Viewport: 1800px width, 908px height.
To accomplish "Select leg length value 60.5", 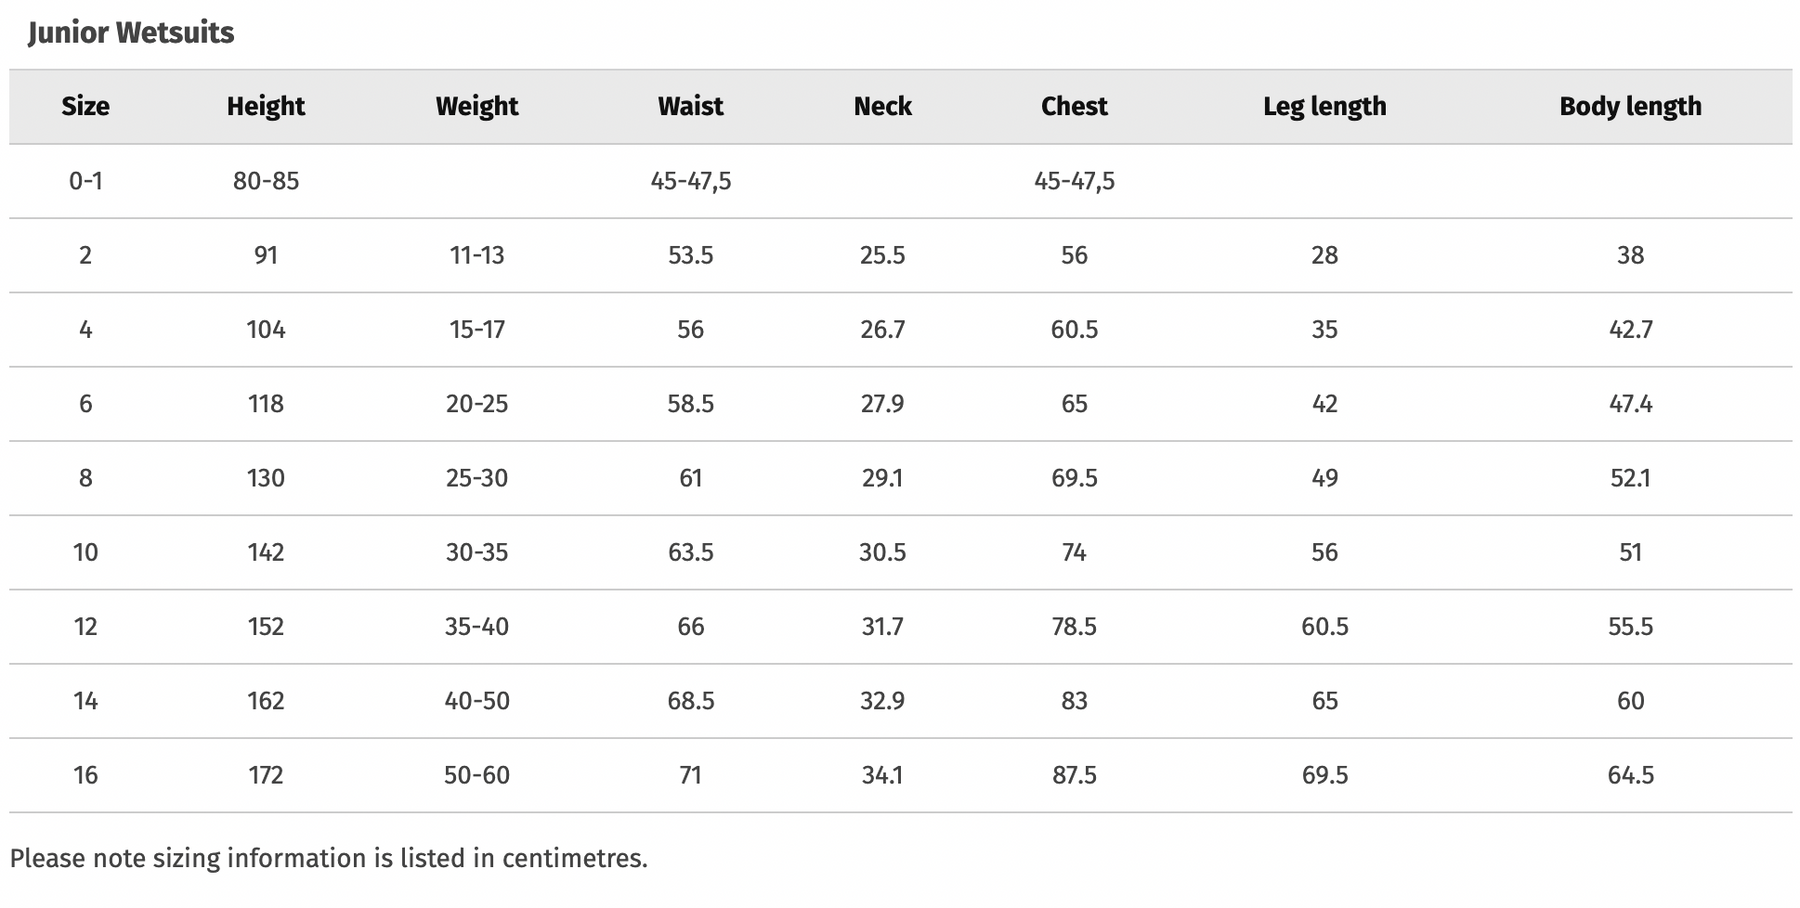I will [x=1324, y=627].
